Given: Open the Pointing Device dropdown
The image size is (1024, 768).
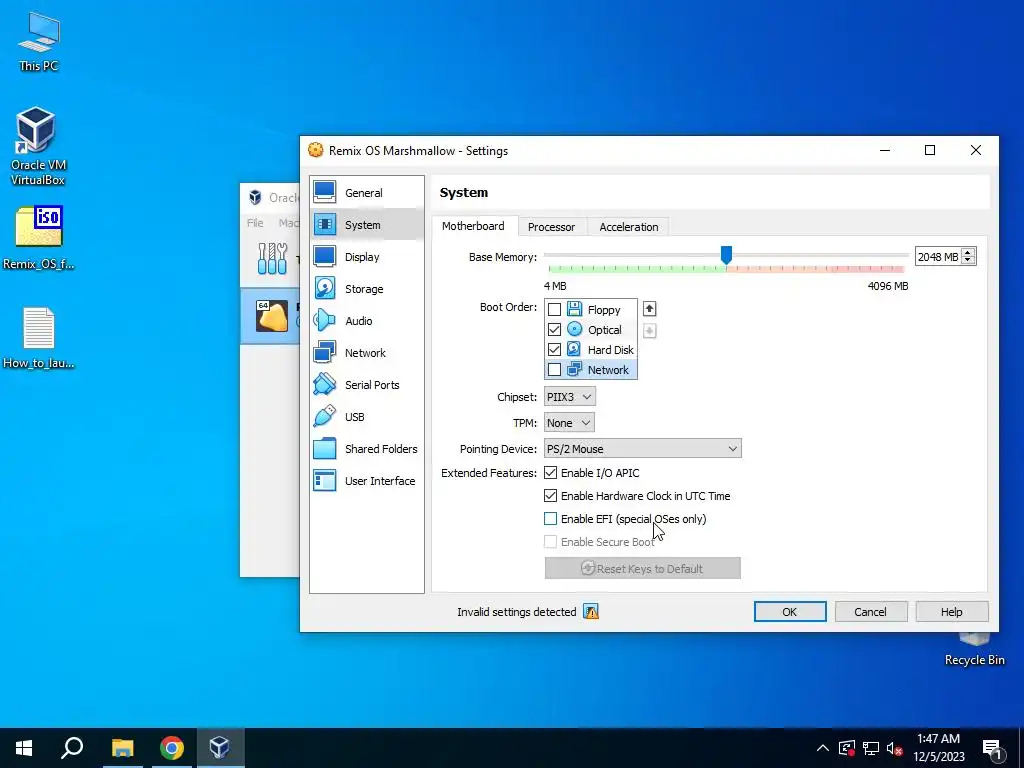Looking at the screenshot, I should (643, 449).
